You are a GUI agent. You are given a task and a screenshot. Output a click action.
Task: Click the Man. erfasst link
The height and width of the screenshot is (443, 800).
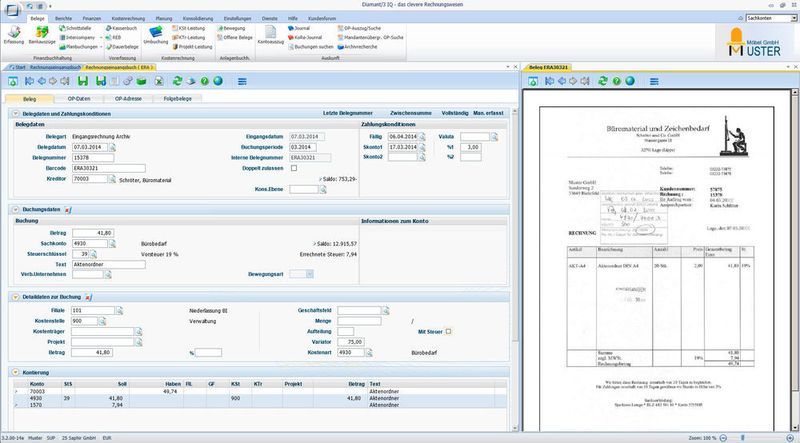(x=488, y=113)
